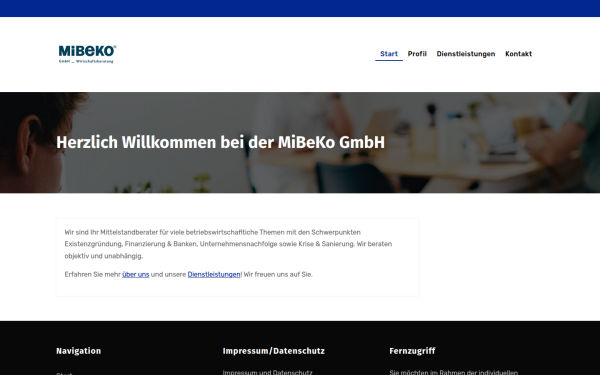Click the MiBeKo logo in the header
This screenshot has height=375, width=600.
coord(87,54)
